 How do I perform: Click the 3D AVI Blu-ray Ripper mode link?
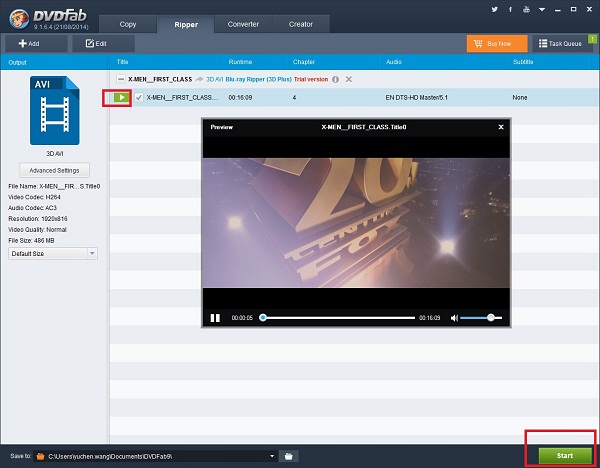[x=249, y=79]
